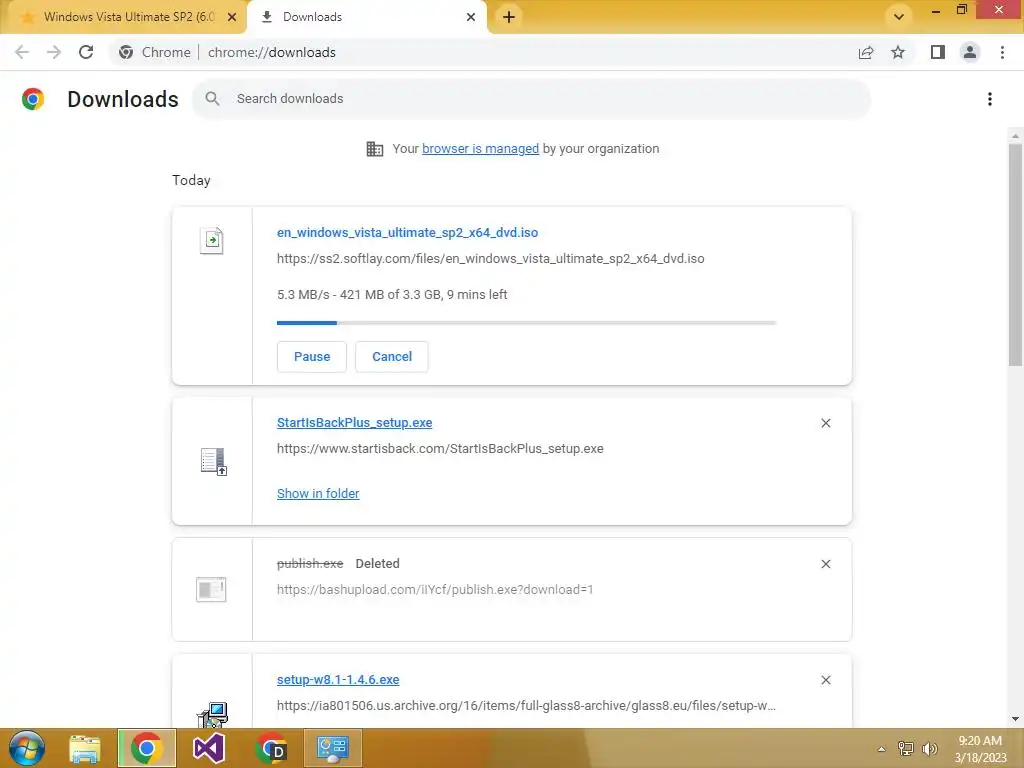Open the Windows Start orb
The height and width of the screenshot is (768, 1024).
point(27,748)
